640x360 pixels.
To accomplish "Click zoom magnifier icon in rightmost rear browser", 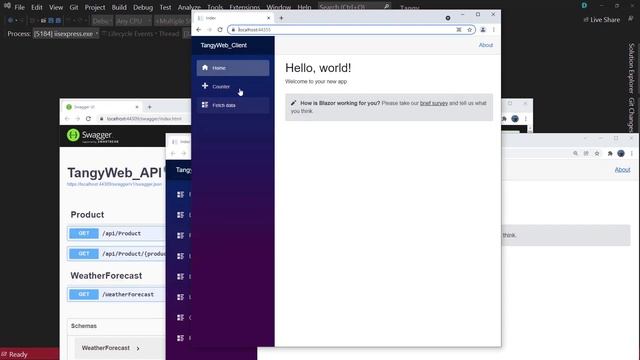I will click(x=575, y=153).
